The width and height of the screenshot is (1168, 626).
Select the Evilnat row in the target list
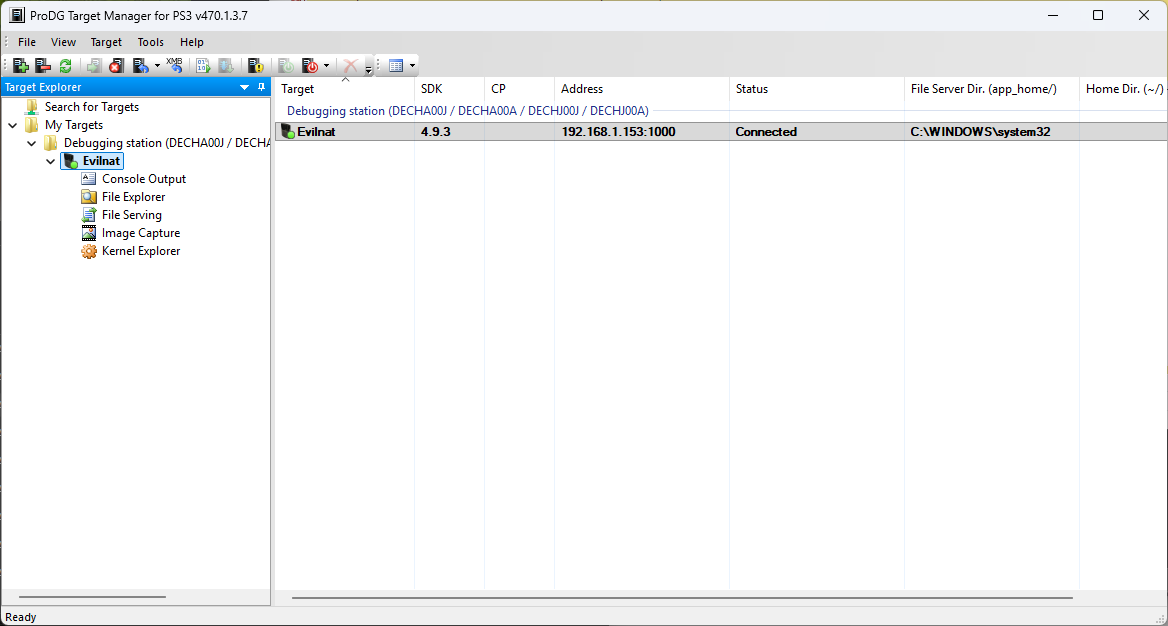(x=721, y=132)
